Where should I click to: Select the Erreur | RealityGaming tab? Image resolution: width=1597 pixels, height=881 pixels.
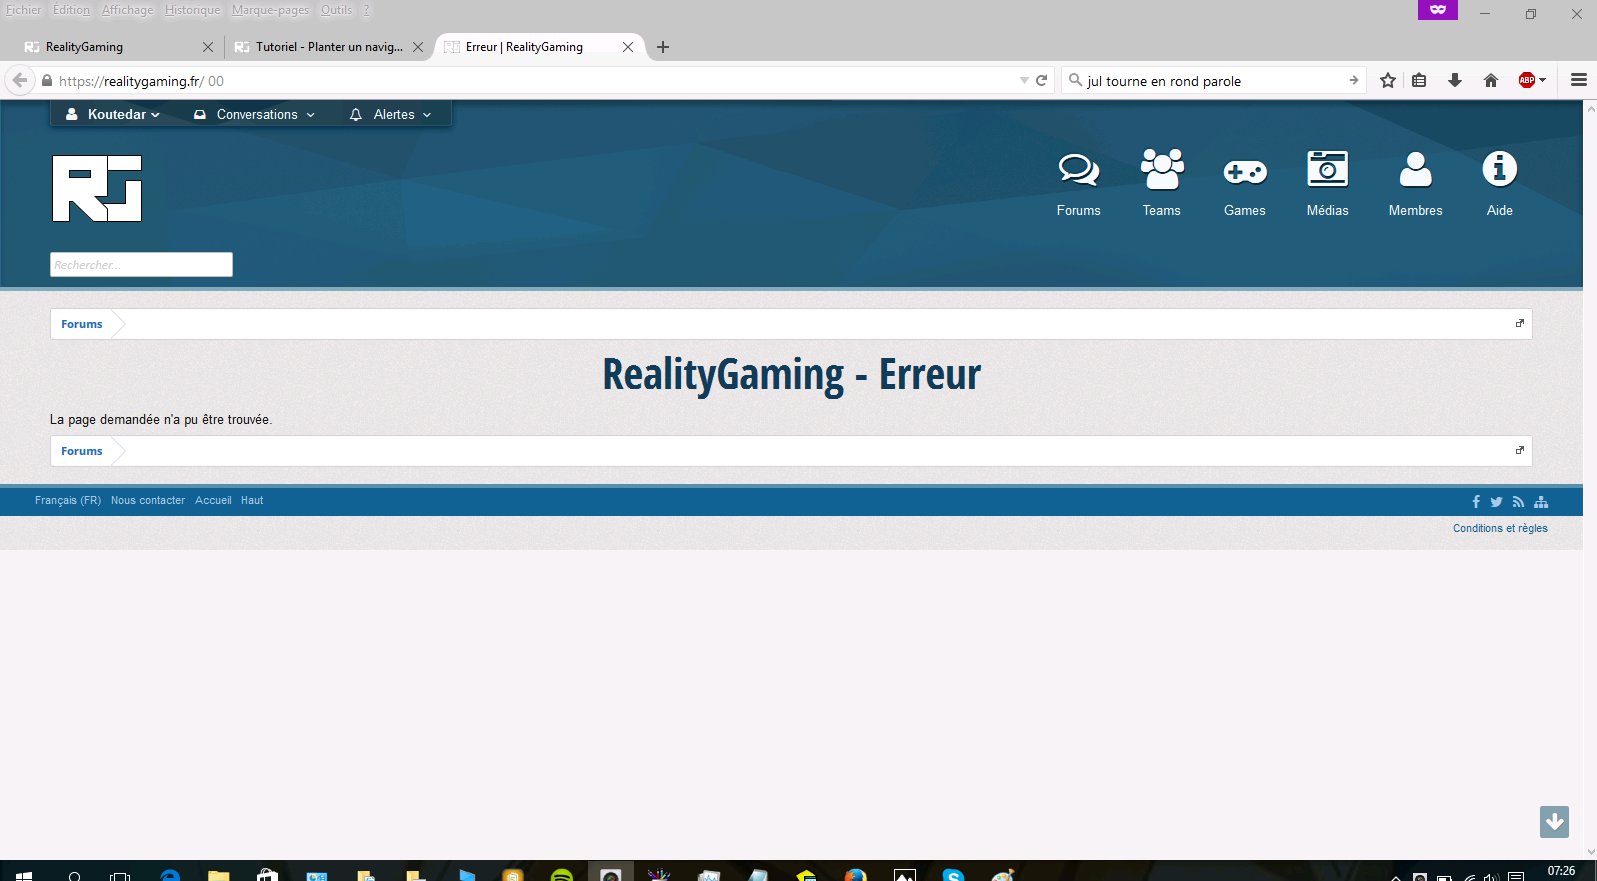tap(538, 46)
